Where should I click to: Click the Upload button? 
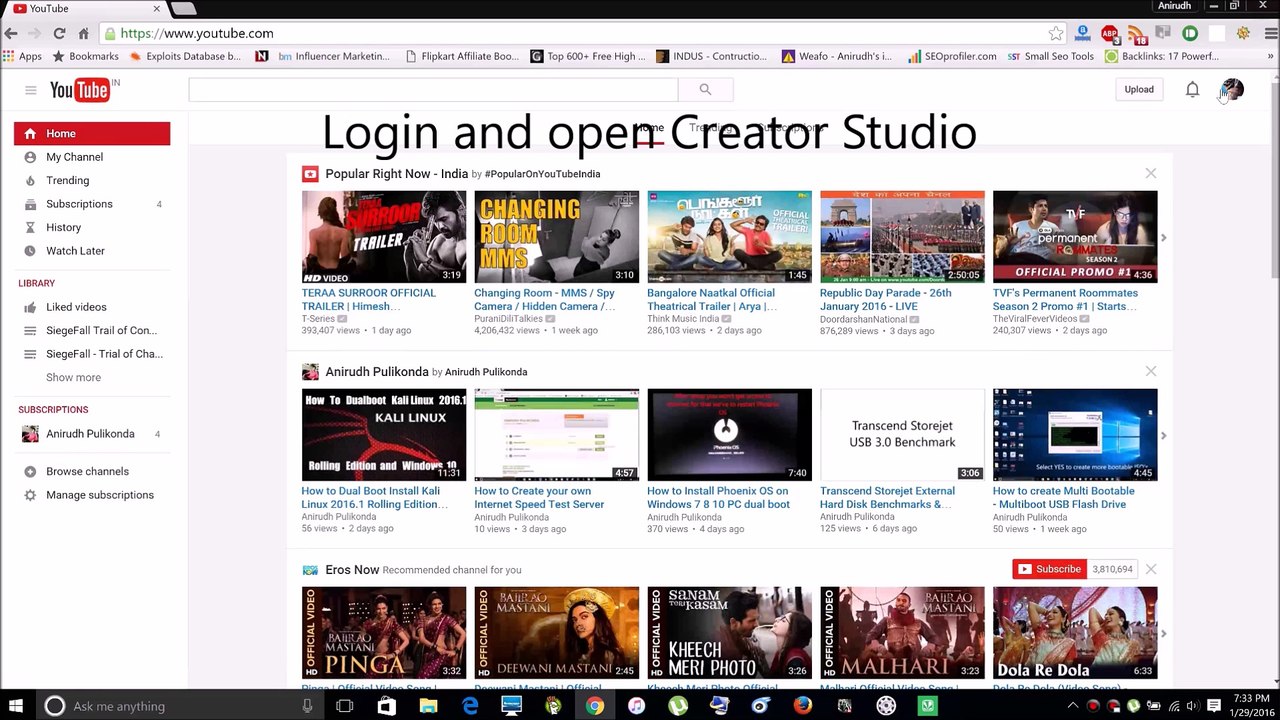[1139, 89]
